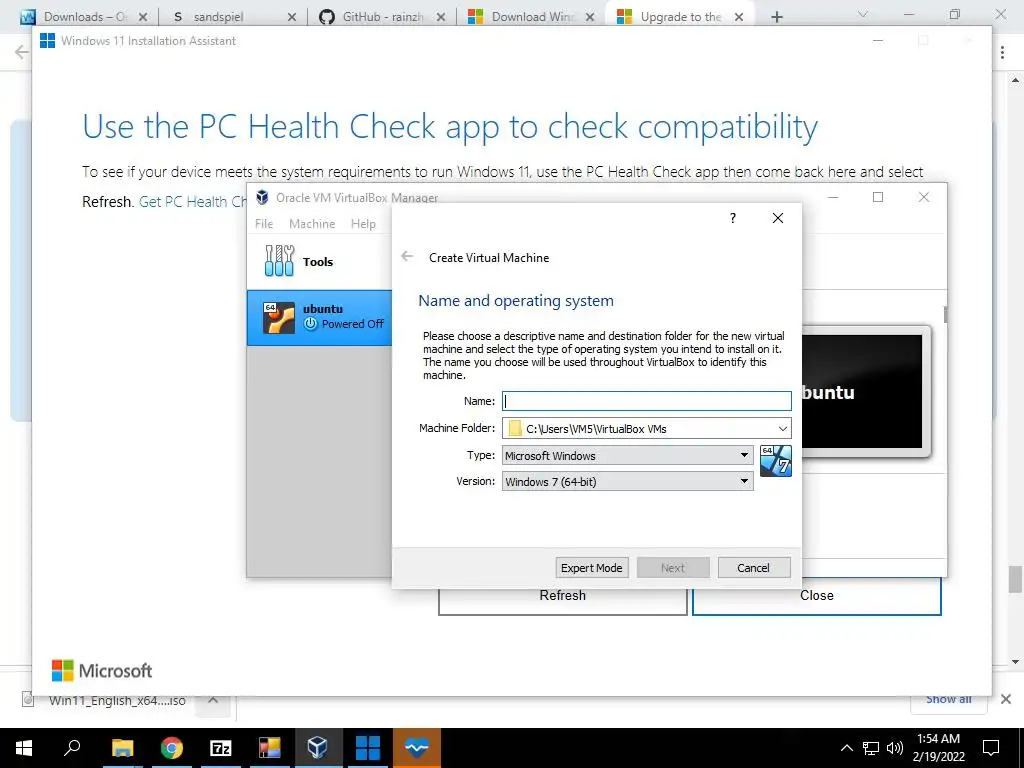The width and height of the screenshot is (1024, 768).
Task: Click the network tray icon
Action: tap(871, 748)
